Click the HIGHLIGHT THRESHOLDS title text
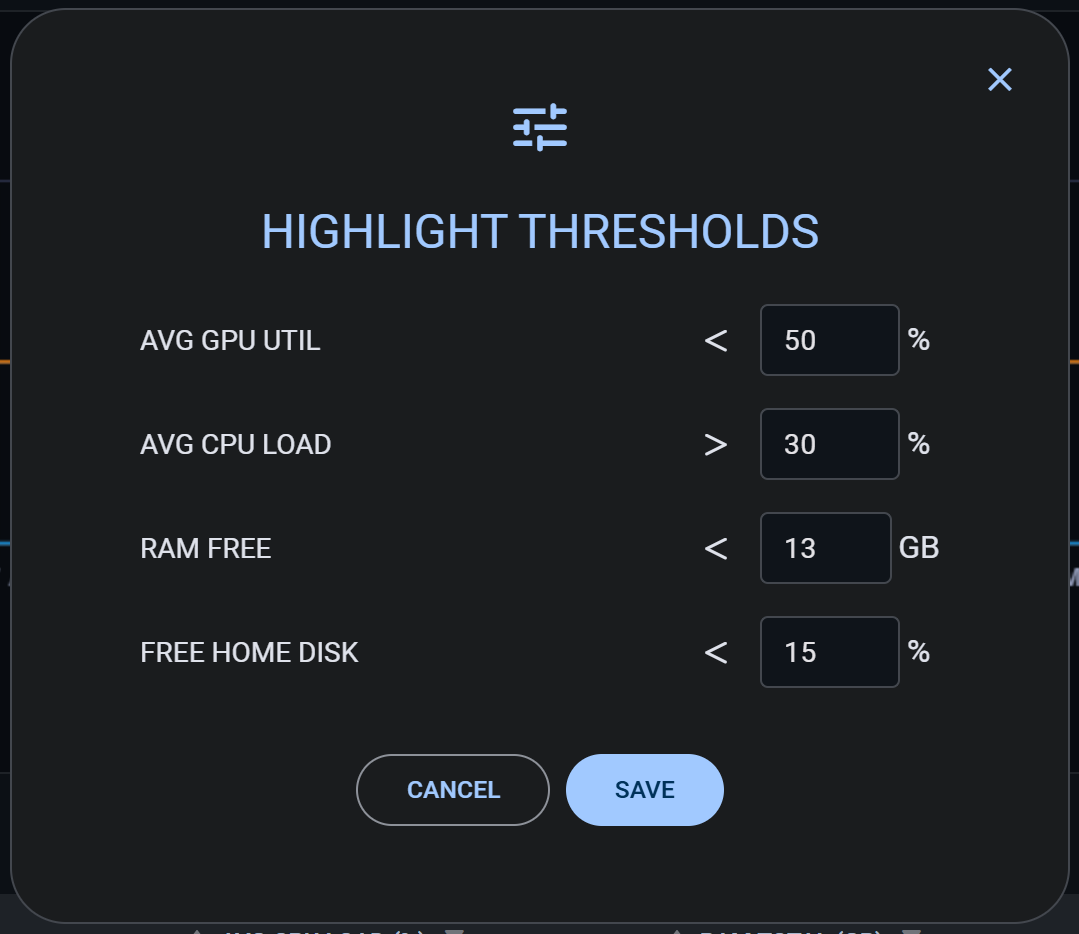The image size is (1079, 934). click(x=539, y=231)
